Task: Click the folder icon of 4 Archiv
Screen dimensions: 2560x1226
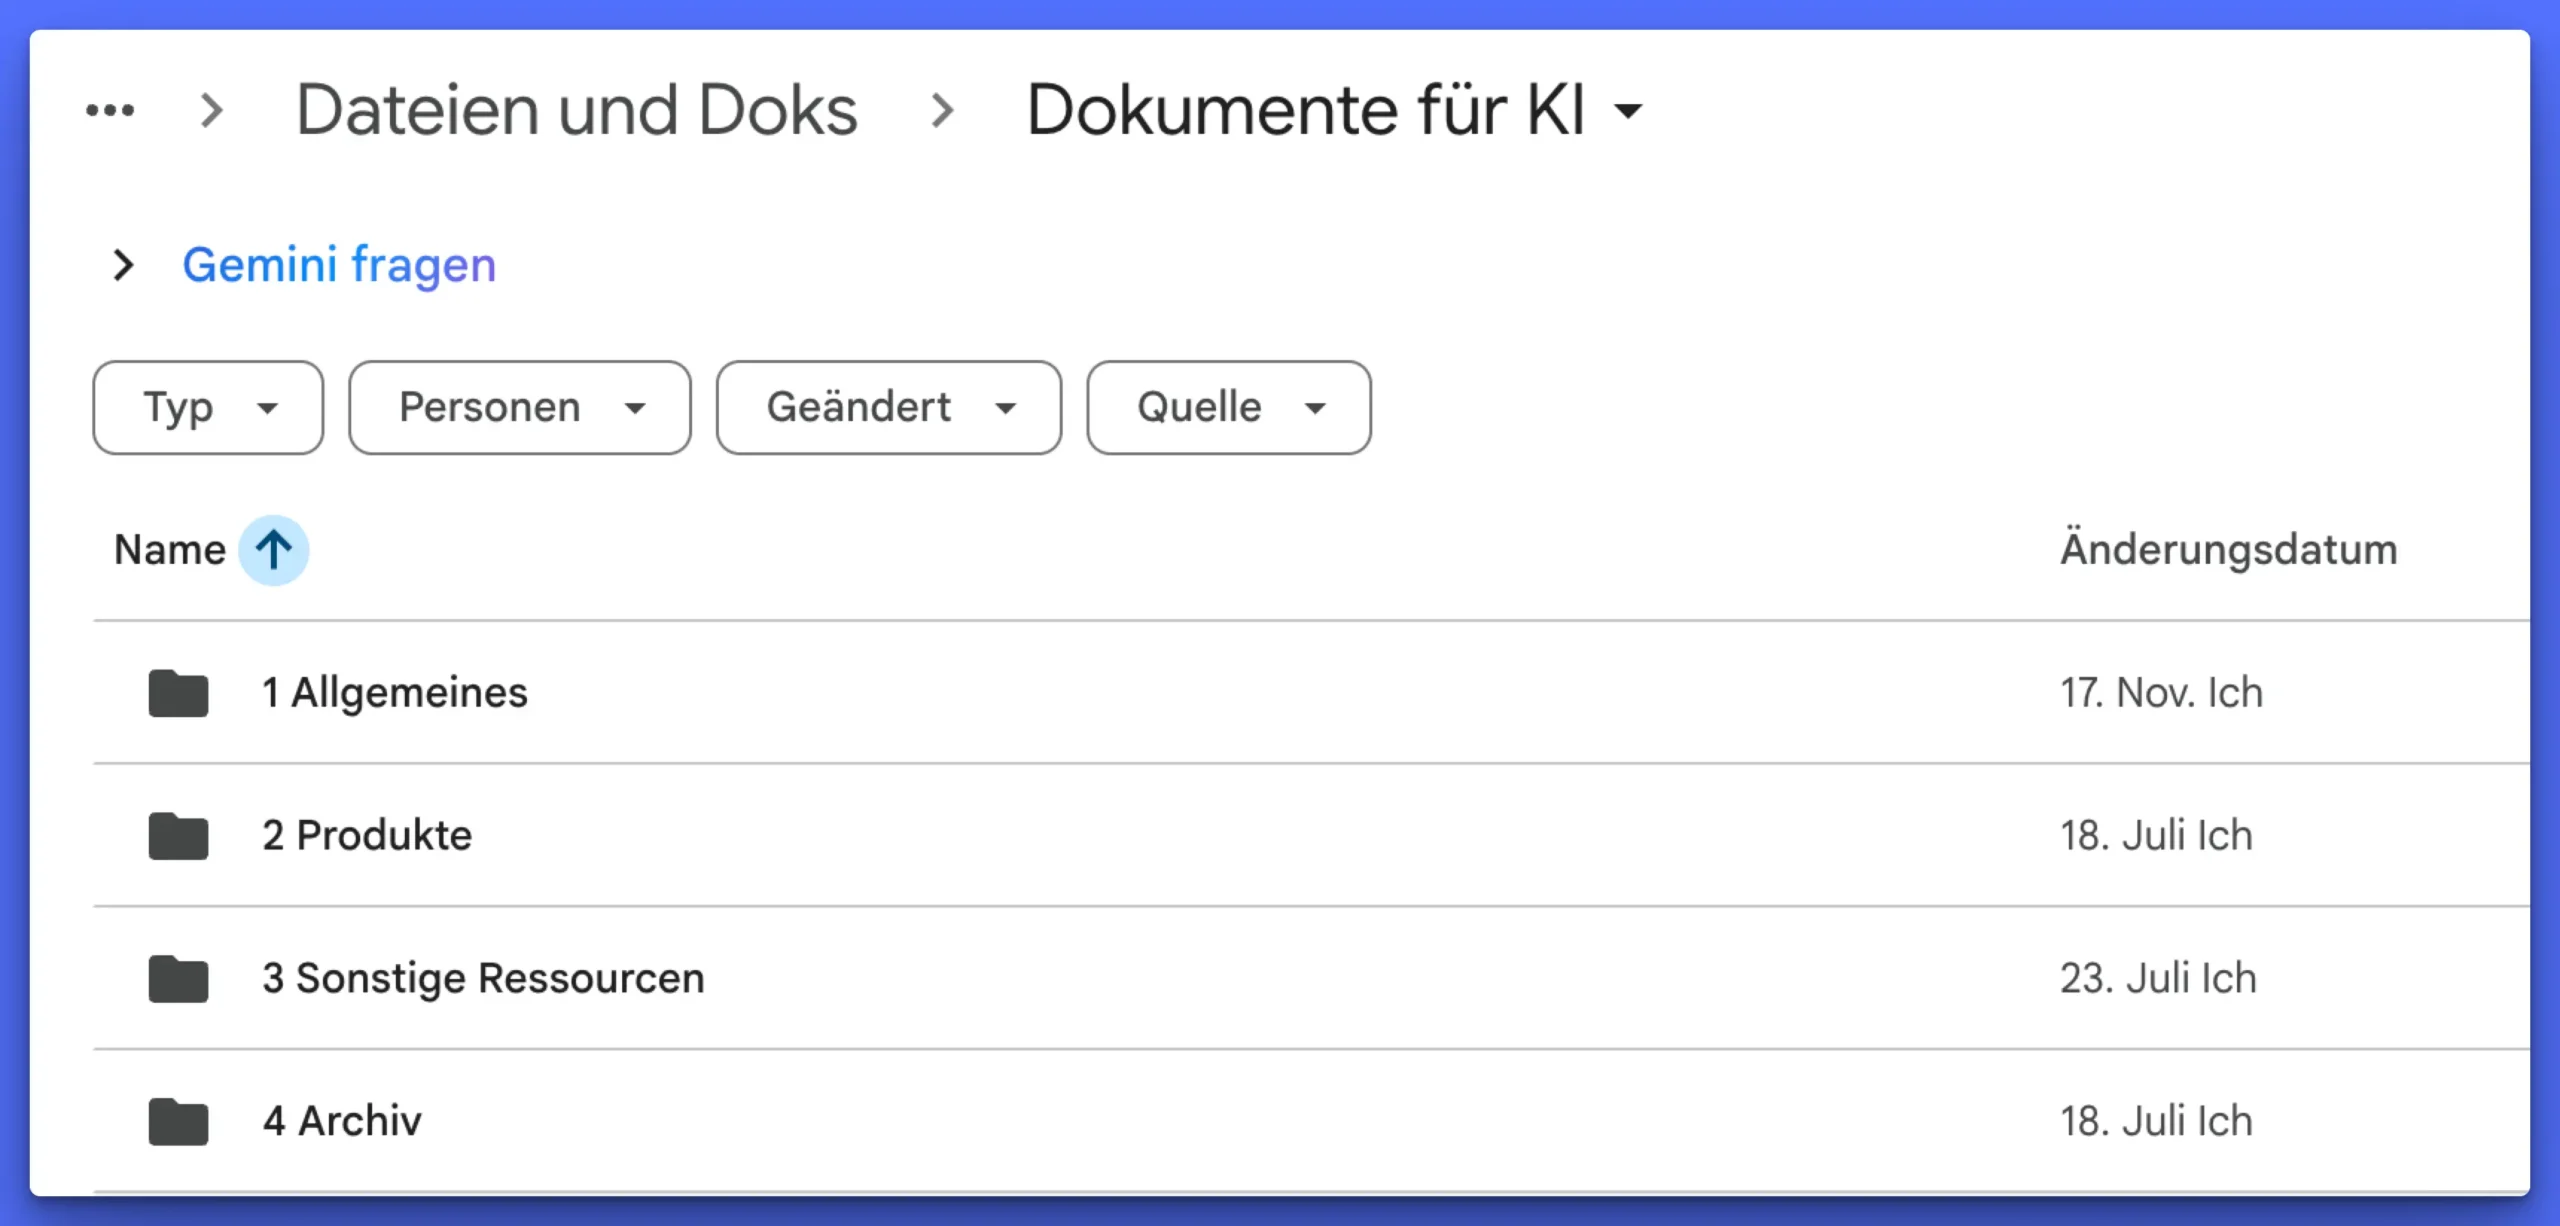Action: pos(178,1122)
